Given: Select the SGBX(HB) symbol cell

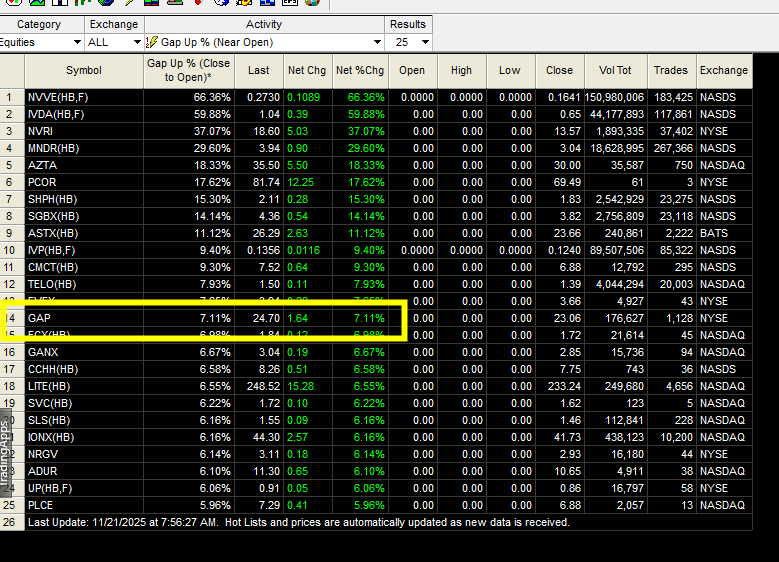Looking at the screenshot, I should 84,216.
